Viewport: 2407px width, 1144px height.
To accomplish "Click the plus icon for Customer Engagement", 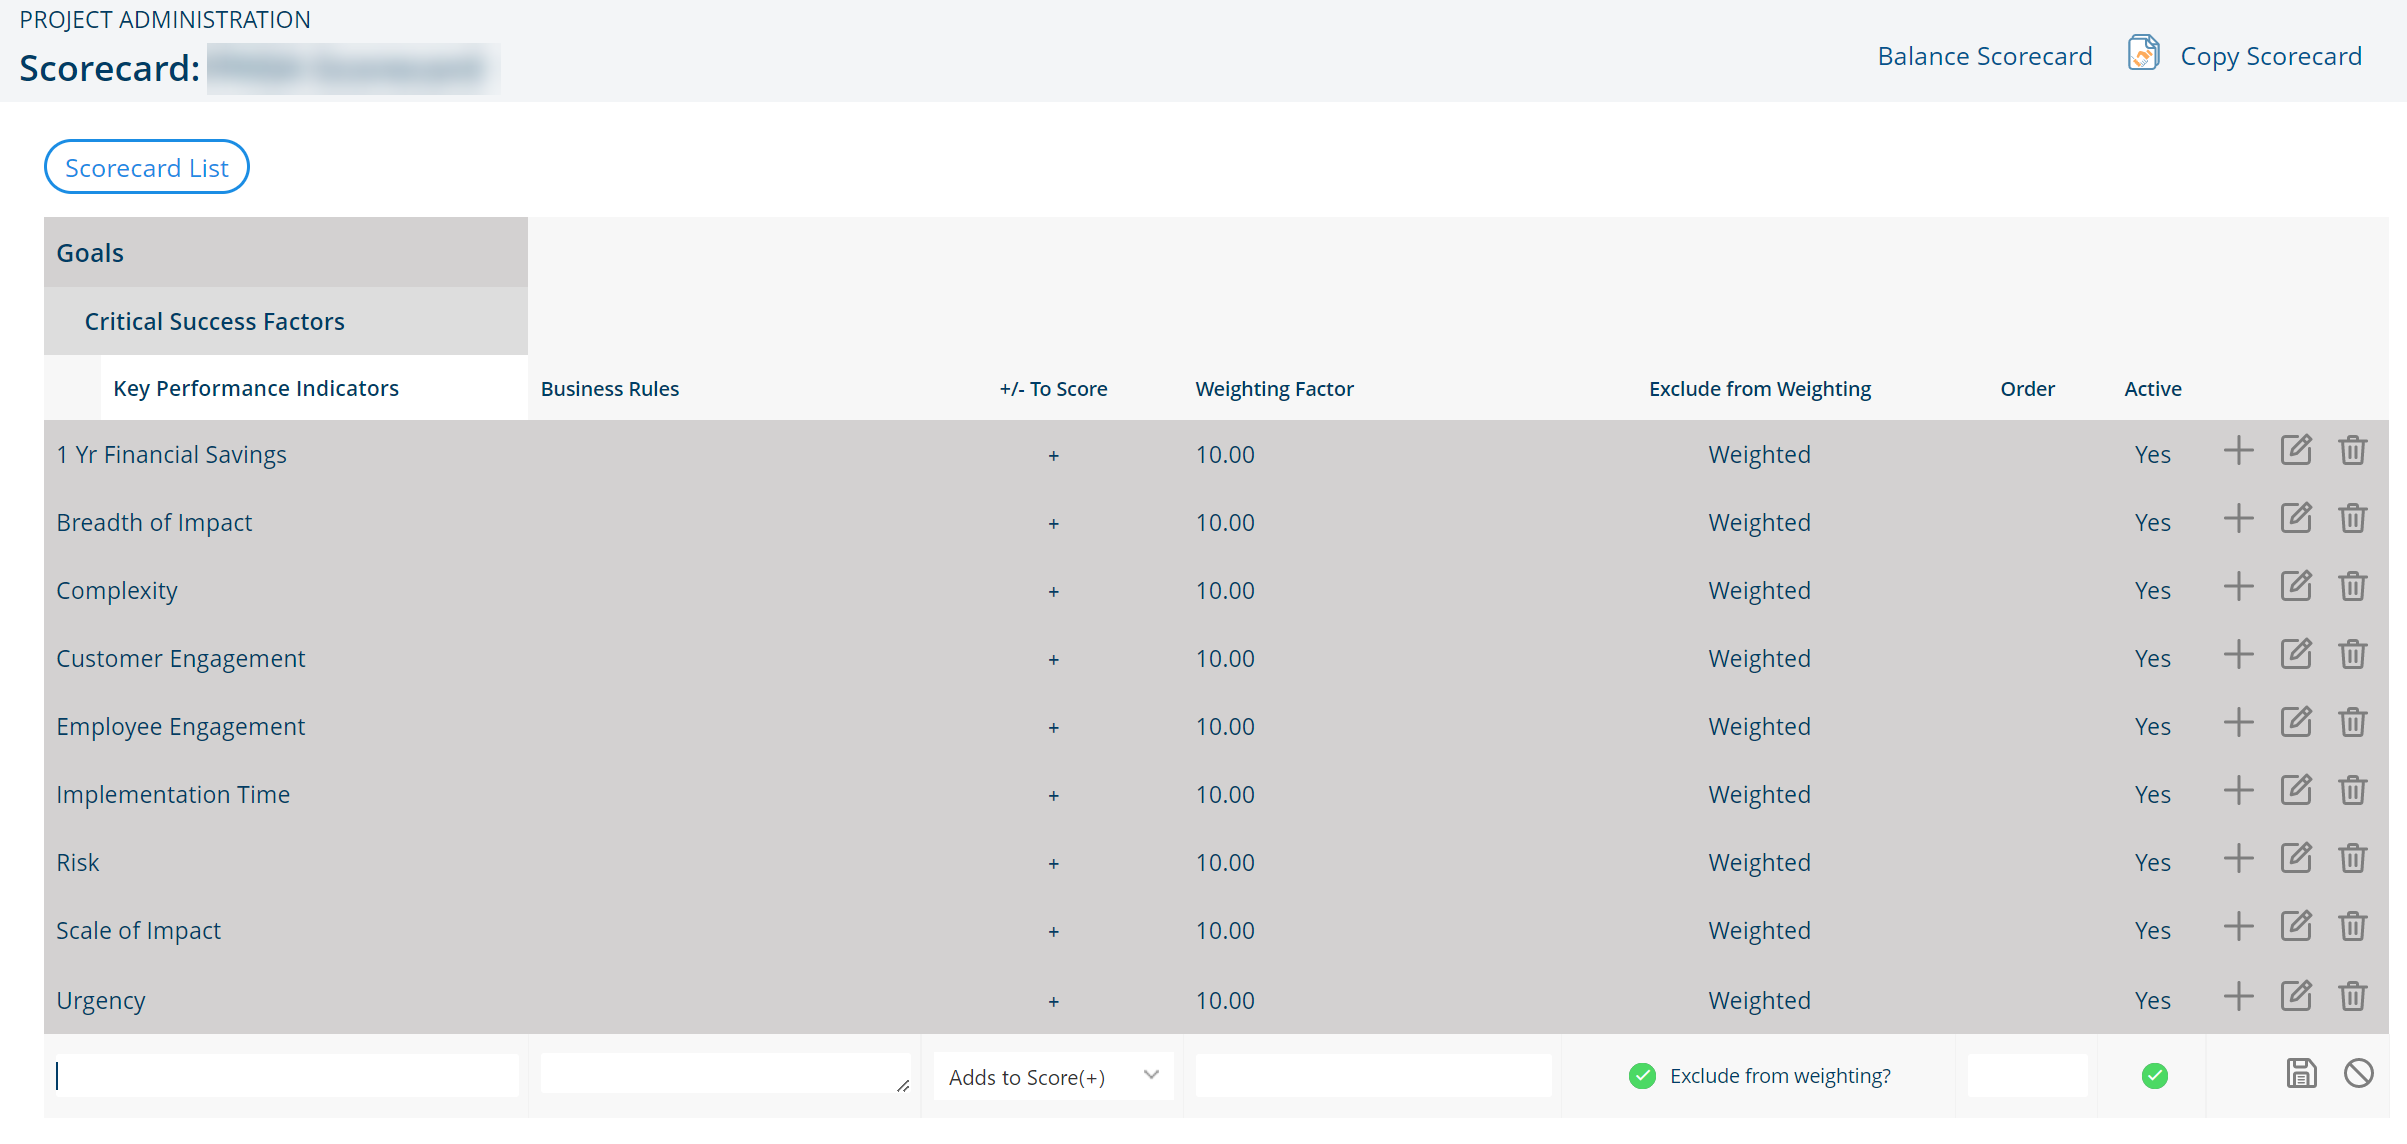I will [2238, 655].
